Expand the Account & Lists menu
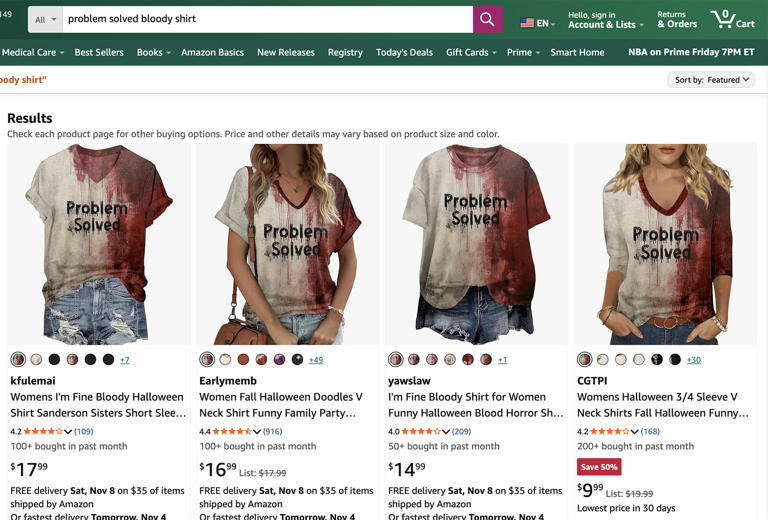The width and height of the screenshot is (768, 520). (x=605, y=20)
